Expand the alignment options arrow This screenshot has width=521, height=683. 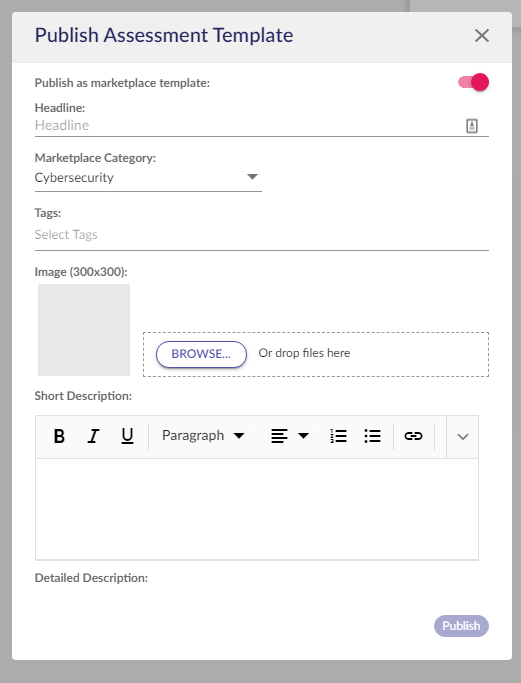coord(304,436)
